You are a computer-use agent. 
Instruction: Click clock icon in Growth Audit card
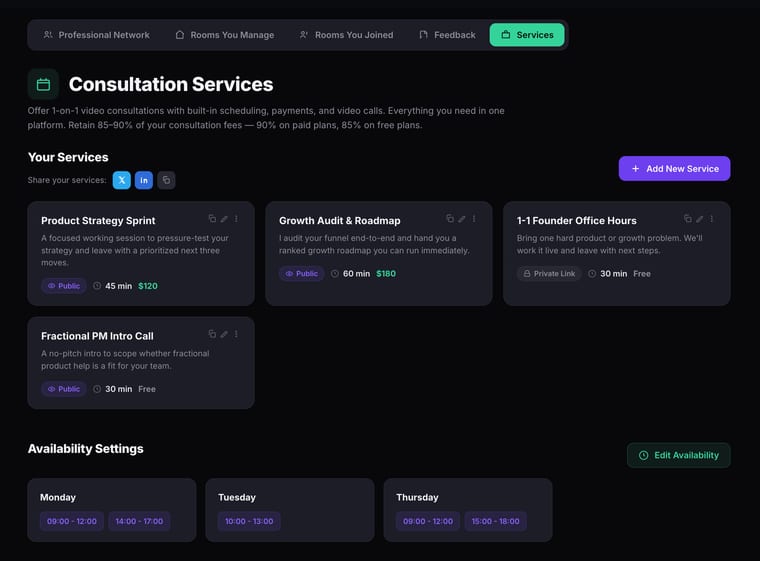[x=334, y=274]
